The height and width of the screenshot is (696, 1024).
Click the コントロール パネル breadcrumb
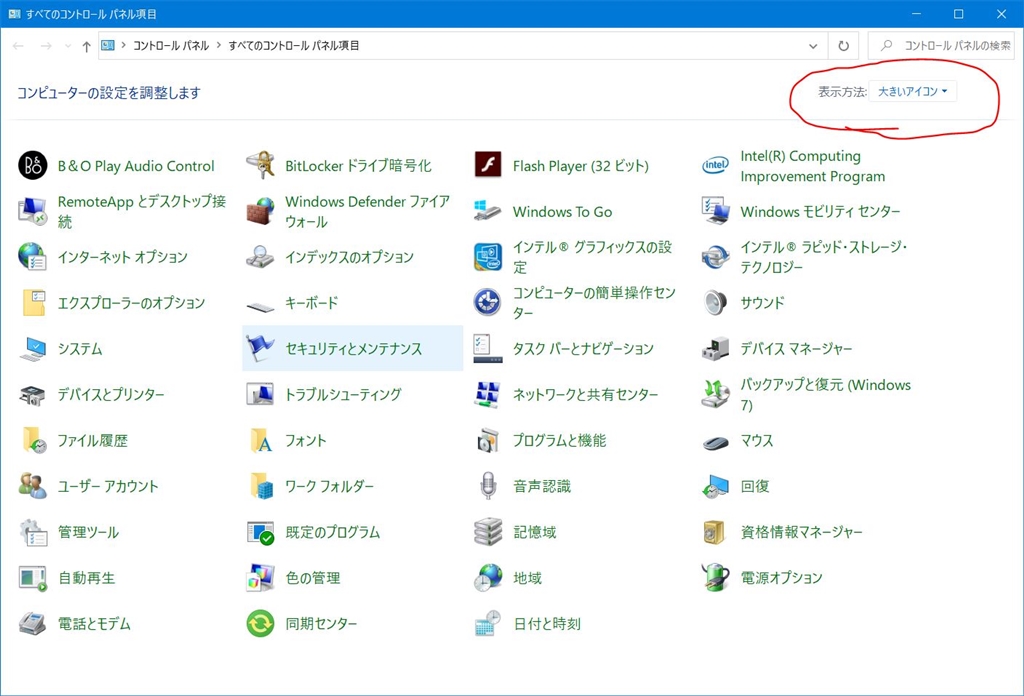tap(171, 46)
